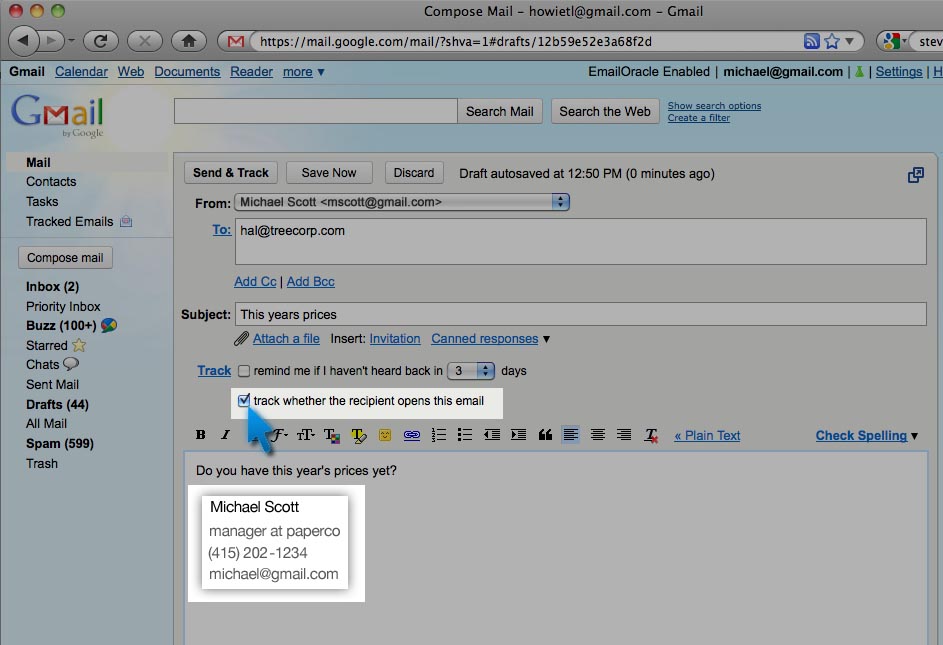Uncheck track whether recipient opens email
The image size is (943, 645).
pyautogui.click(x=244, y=401)
